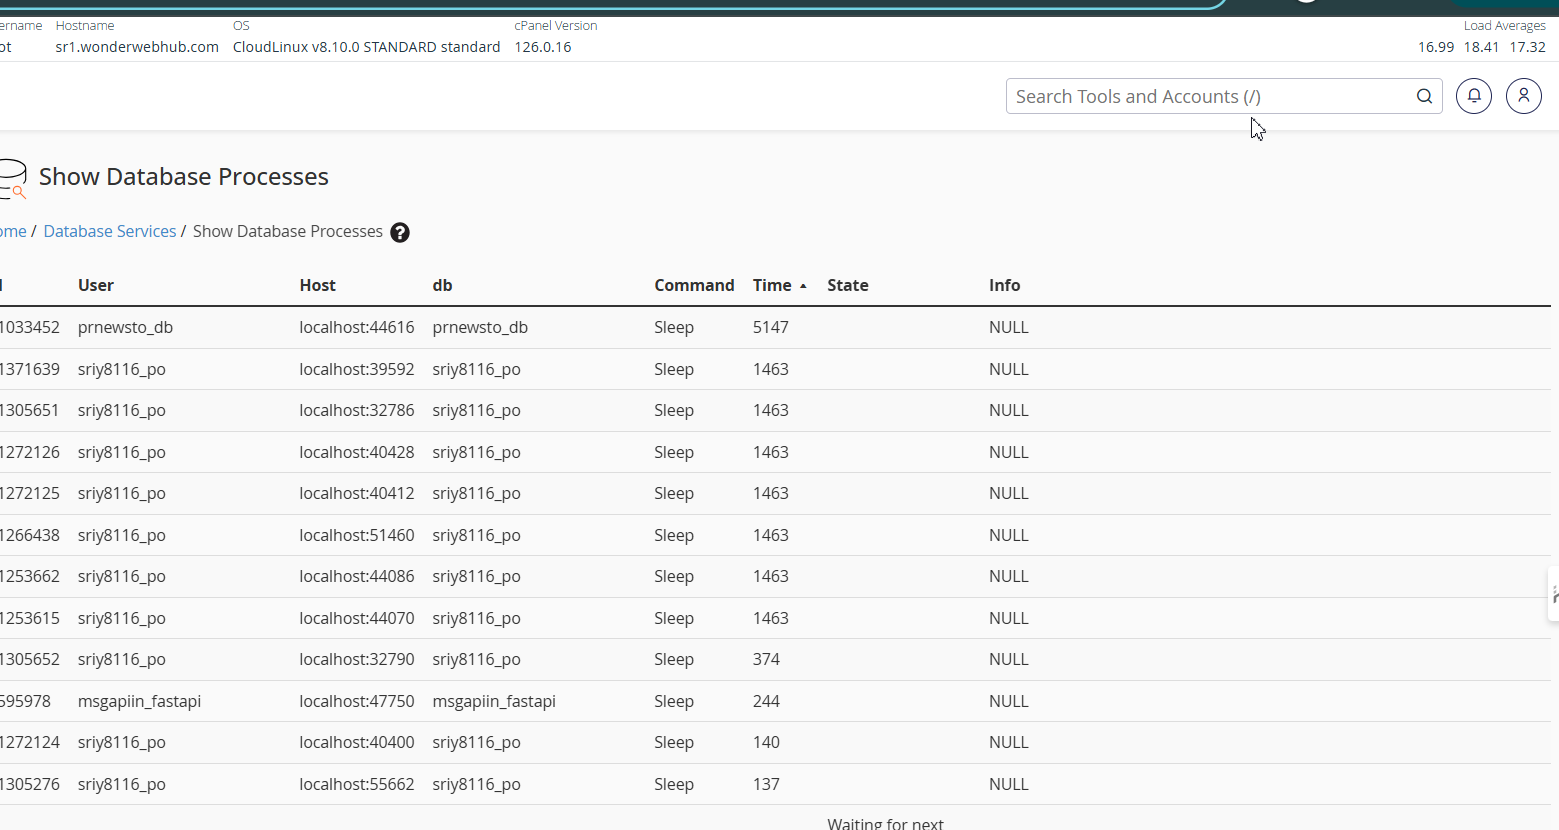Click the database icon beside the page title
Image resolution: width=1559 pixels, height=830 pixels.
pos(12,178)
